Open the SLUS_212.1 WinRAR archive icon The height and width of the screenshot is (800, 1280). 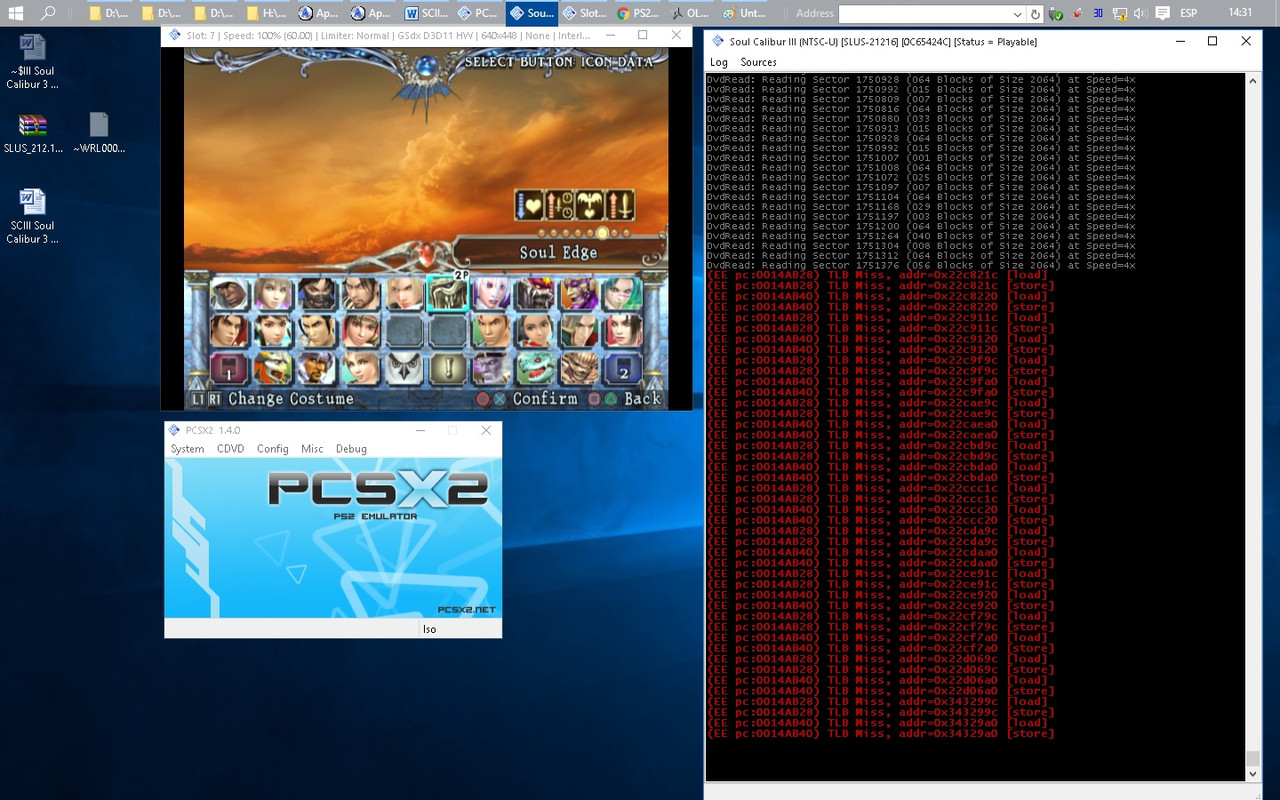(x=32, y=133)
